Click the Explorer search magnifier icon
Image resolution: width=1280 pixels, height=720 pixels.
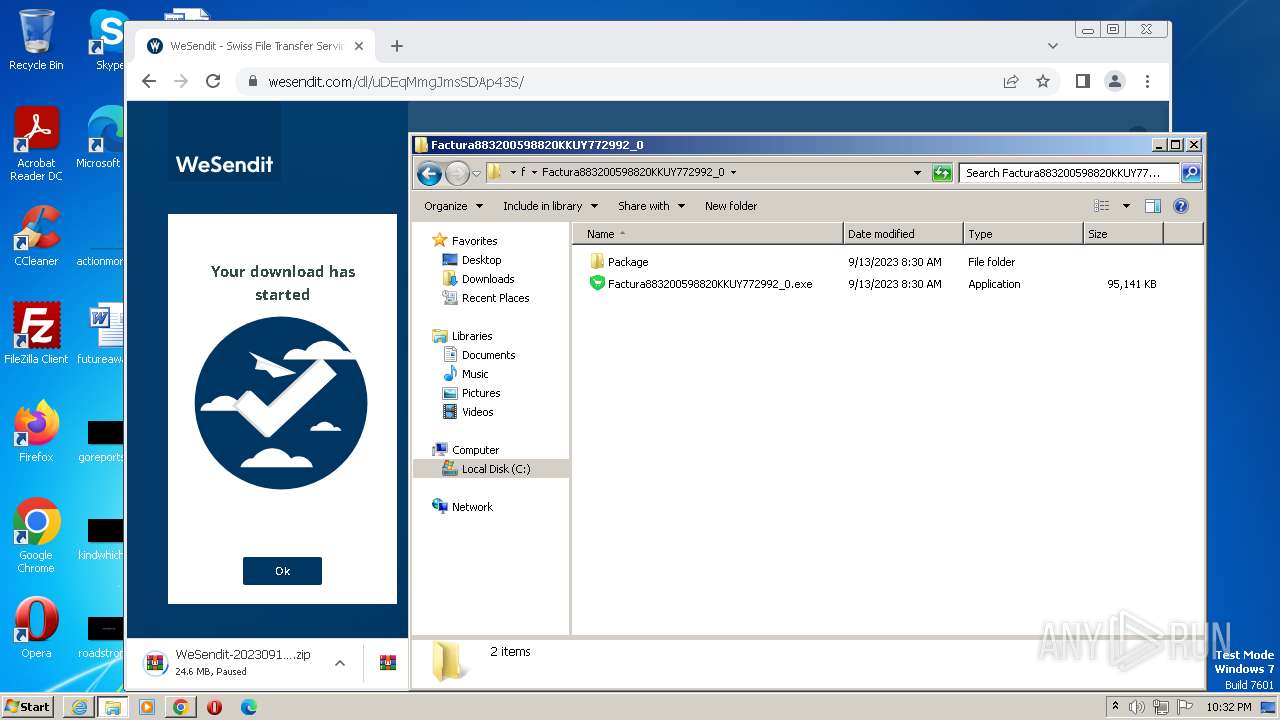[1191, 173]
